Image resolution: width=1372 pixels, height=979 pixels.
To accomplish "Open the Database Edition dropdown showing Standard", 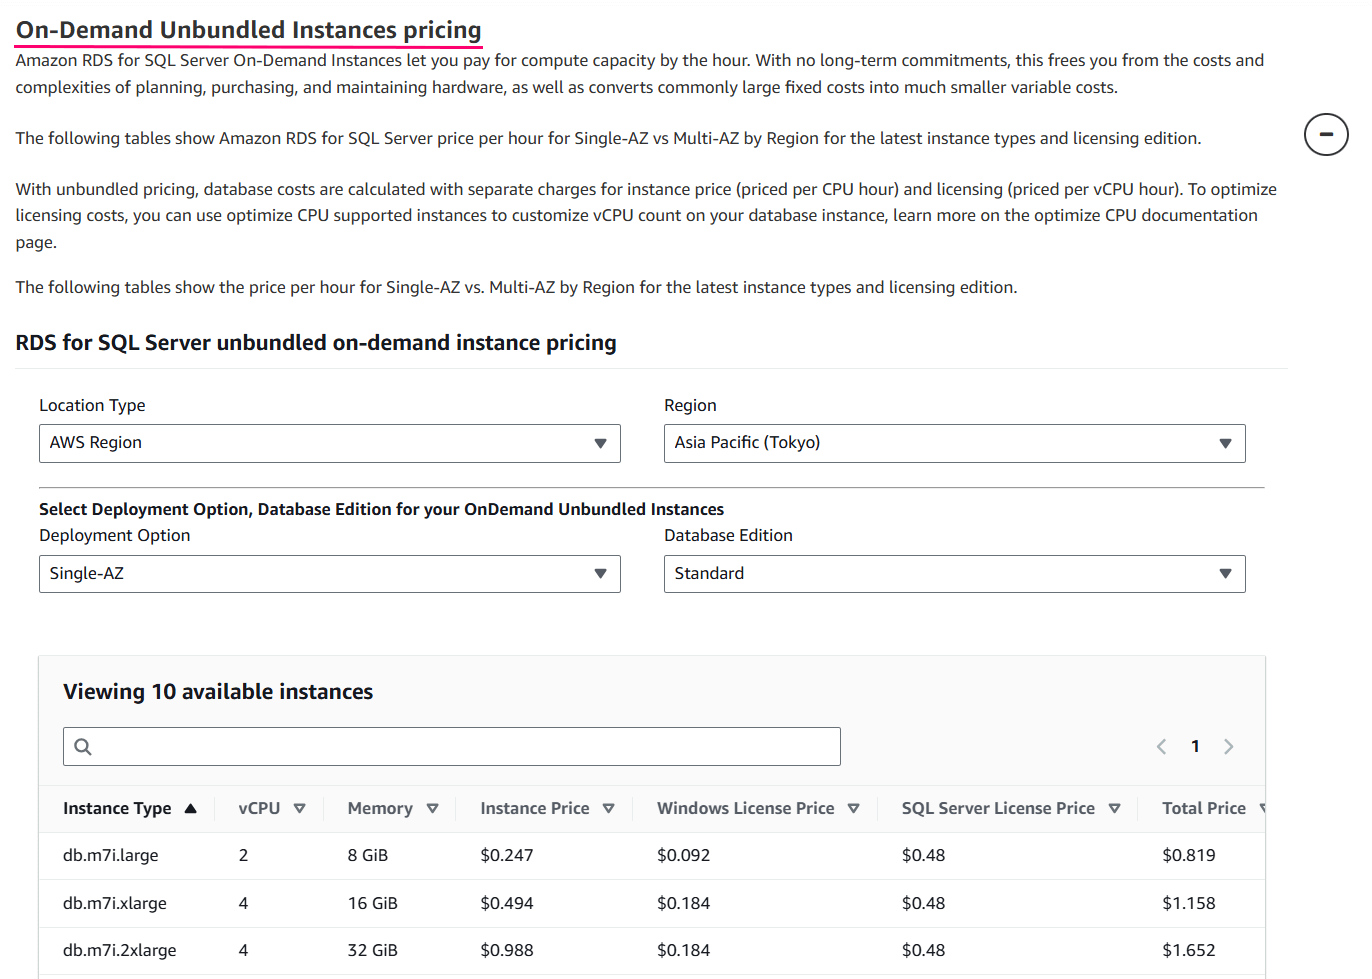I will [954, 574].
